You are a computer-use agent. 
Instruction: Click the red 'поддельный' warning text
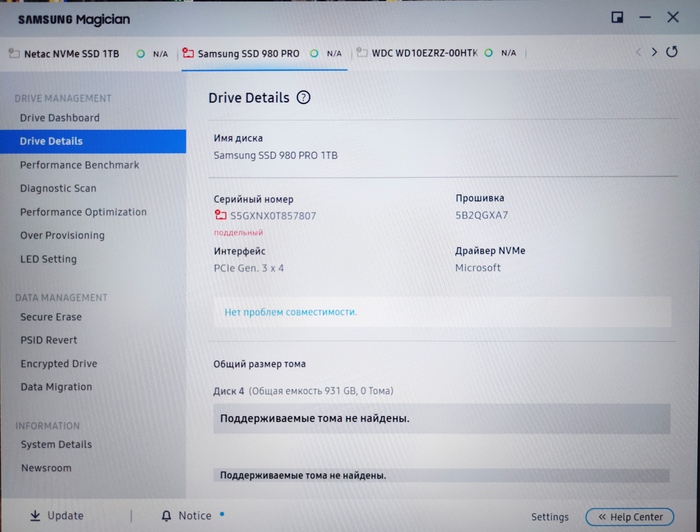(x=238, y=233)
